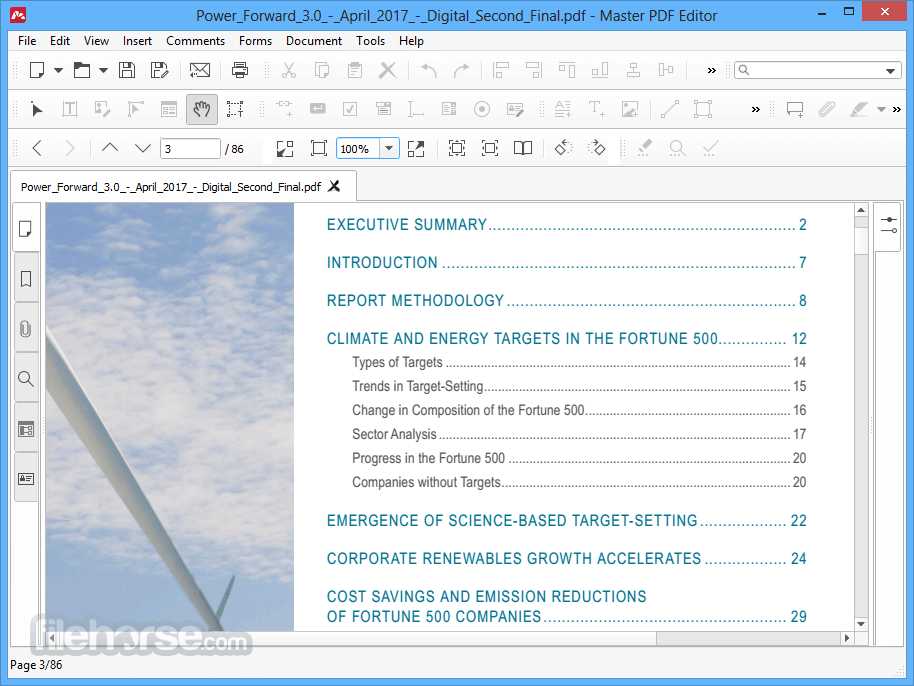The width and height of the screenshot is (914, 686).
Task: Expand the comments toolbar overflow chevron
Action: pos(897,110)
